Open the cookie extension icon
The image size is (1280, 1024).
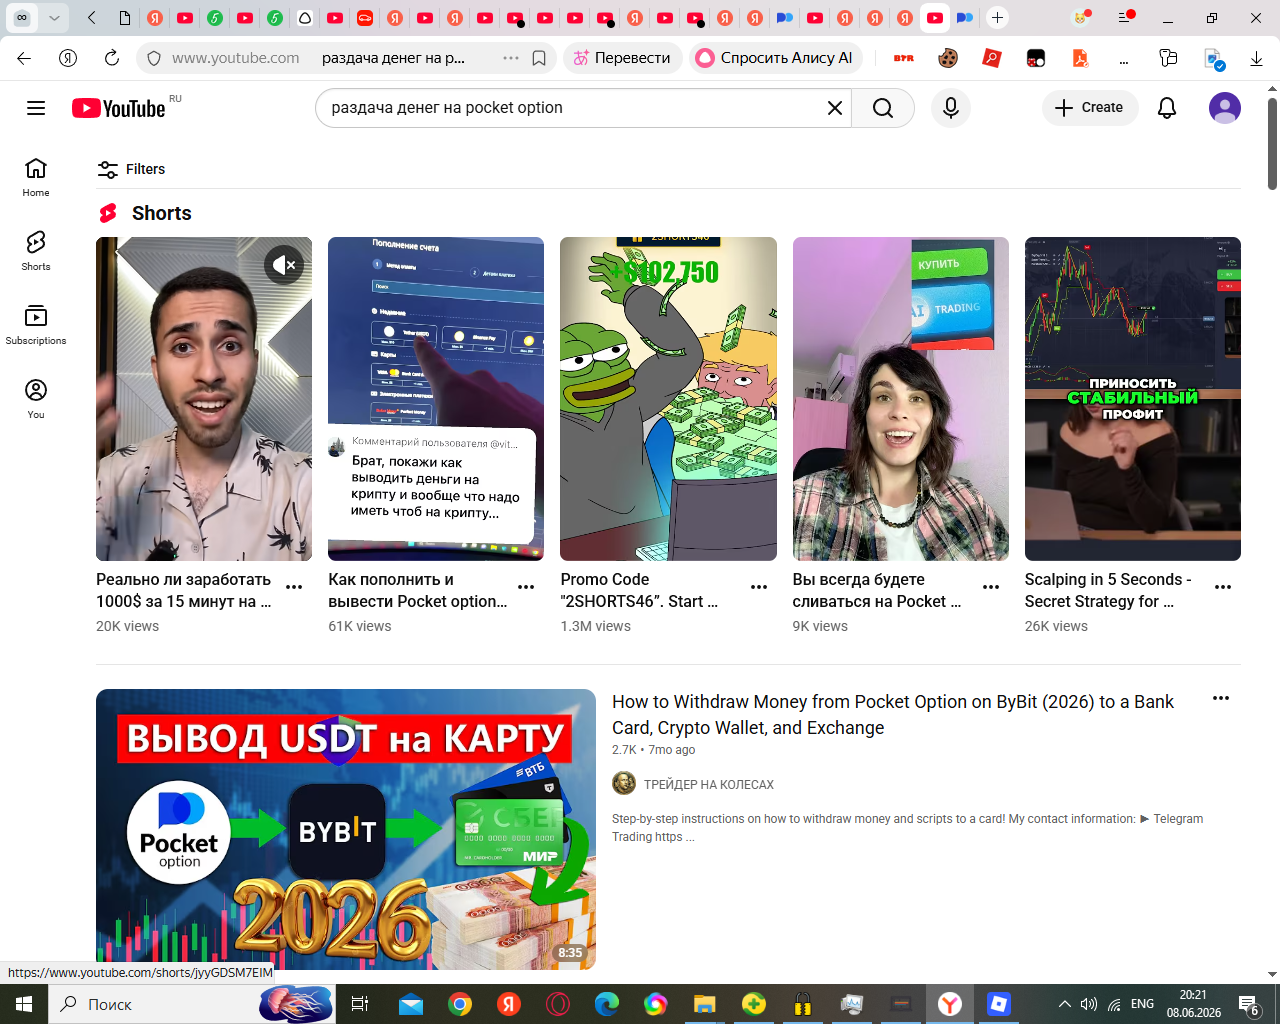pyautogui.click(x=948, y=58)
